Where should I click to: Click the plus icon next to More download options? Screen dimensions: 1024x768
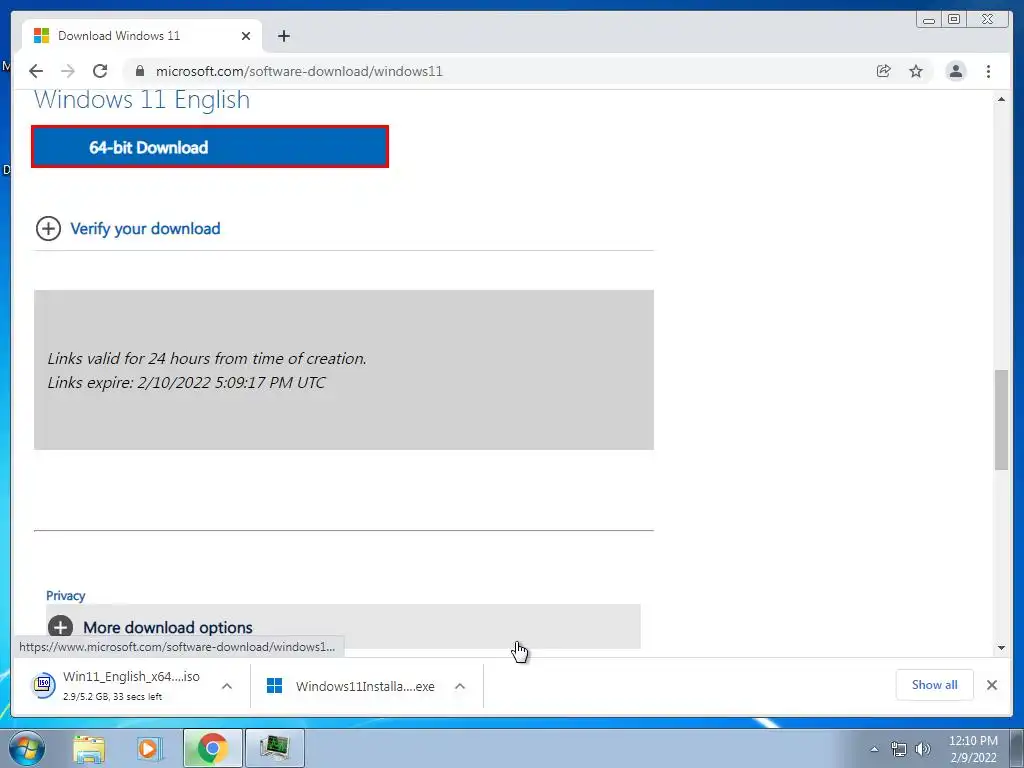coord(61,627)
